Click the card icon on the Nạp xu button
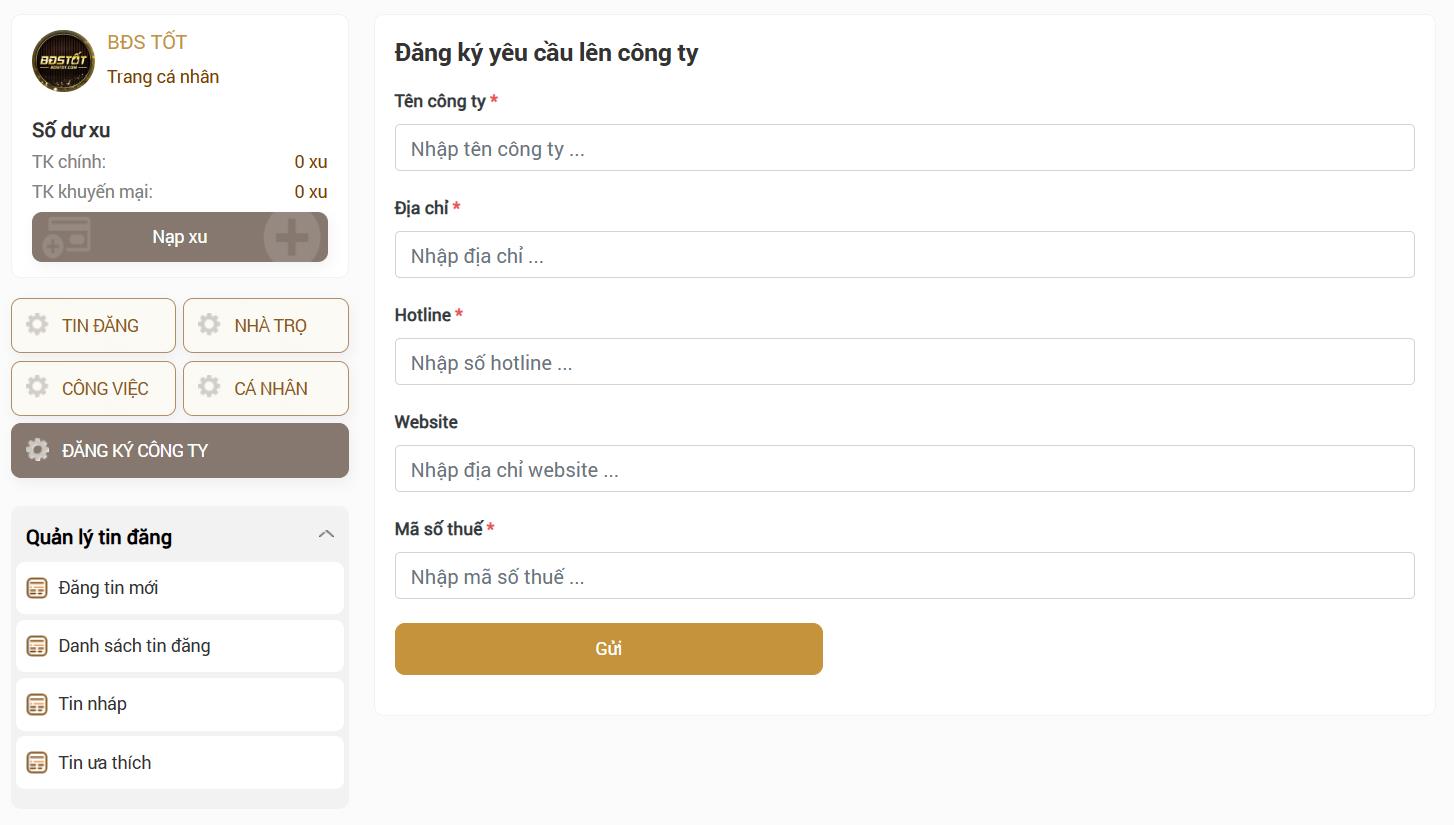Viewport: 1454px width, 825px height. [64, 237]
